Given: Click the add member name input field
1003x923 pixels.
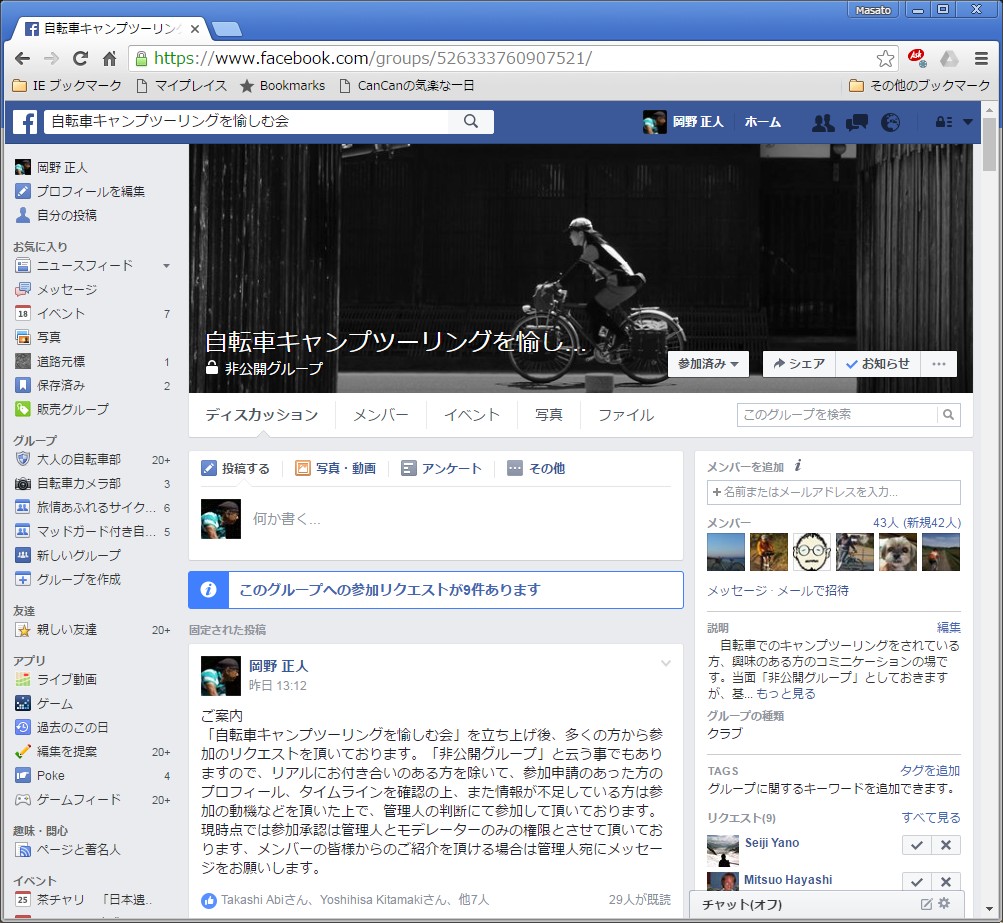Looking at the screenshot, I should (x=833, y=492).
